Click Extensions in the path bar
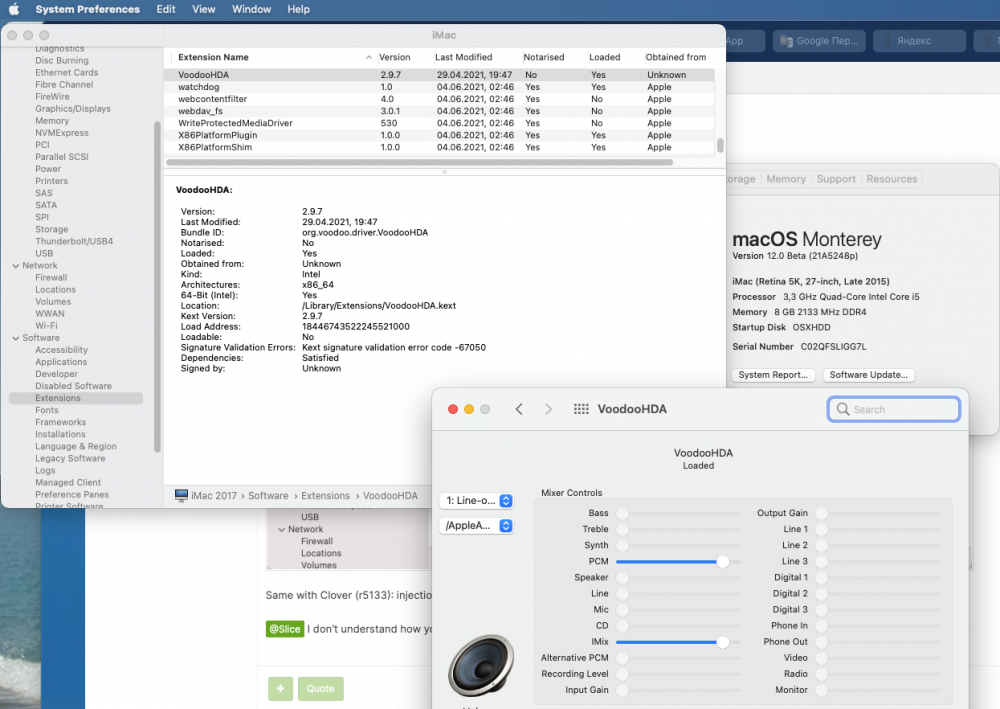Screen dimensions: 1000x709 pyautogui.click(x=325, y=496)
